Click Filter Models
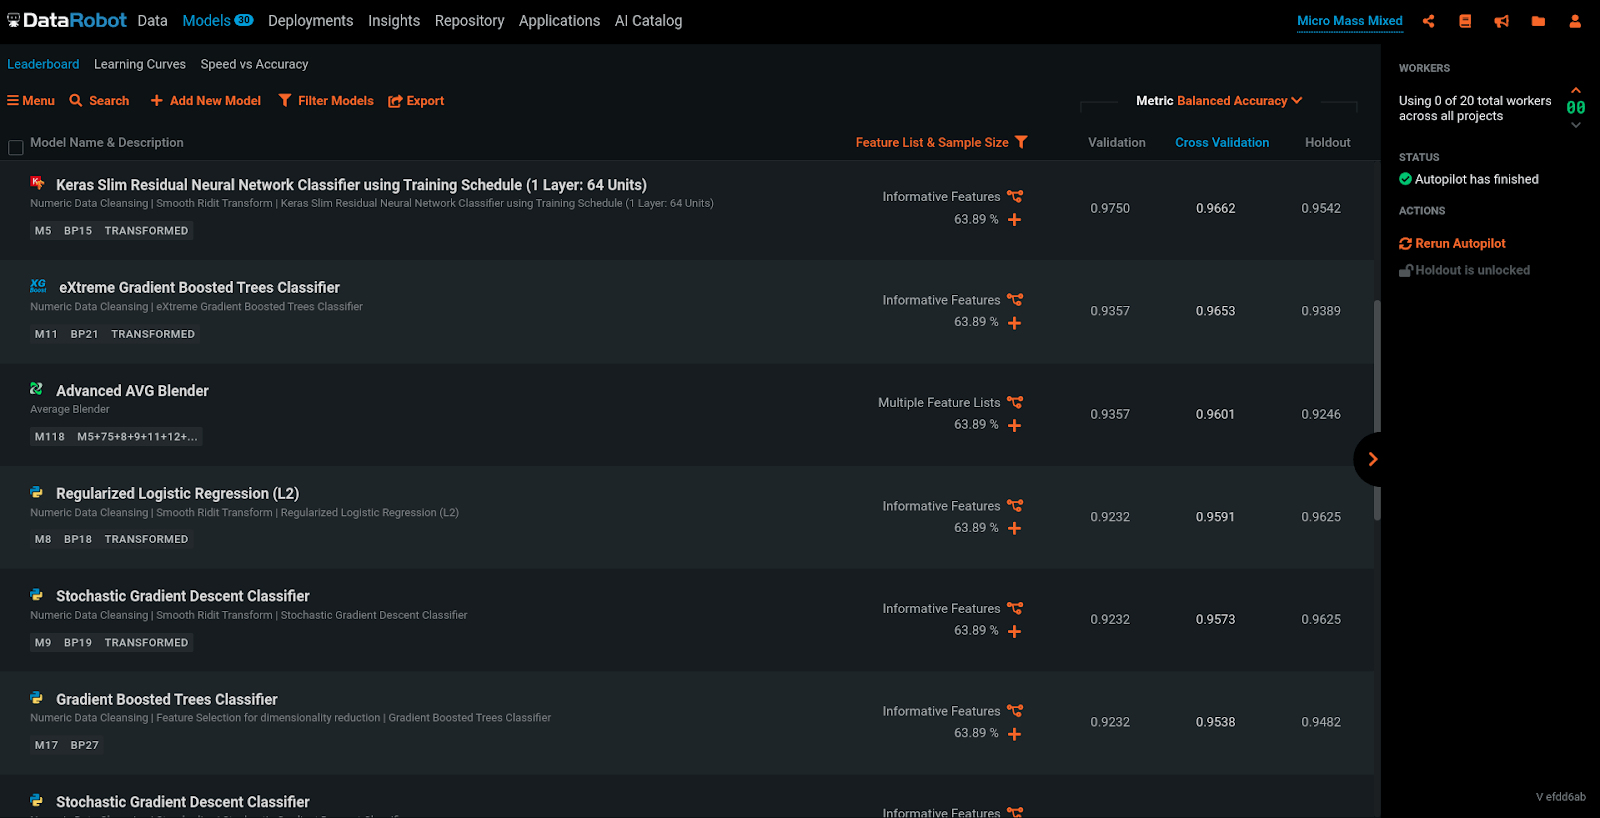 tap(326, 101)
